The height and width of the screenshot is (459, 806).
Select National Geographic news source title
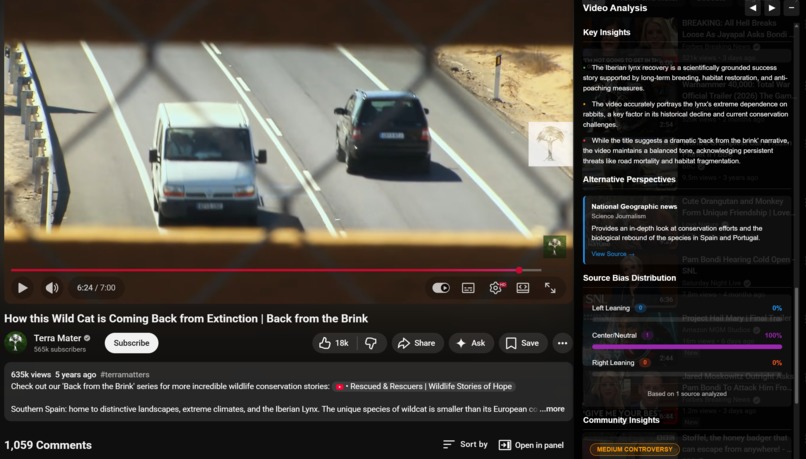click(634, 206)
